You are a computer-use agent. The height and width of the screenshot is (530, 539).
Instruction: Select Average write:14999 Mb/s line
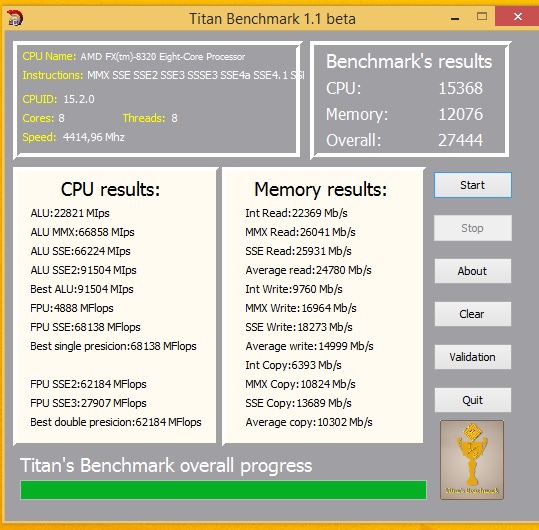309,346
